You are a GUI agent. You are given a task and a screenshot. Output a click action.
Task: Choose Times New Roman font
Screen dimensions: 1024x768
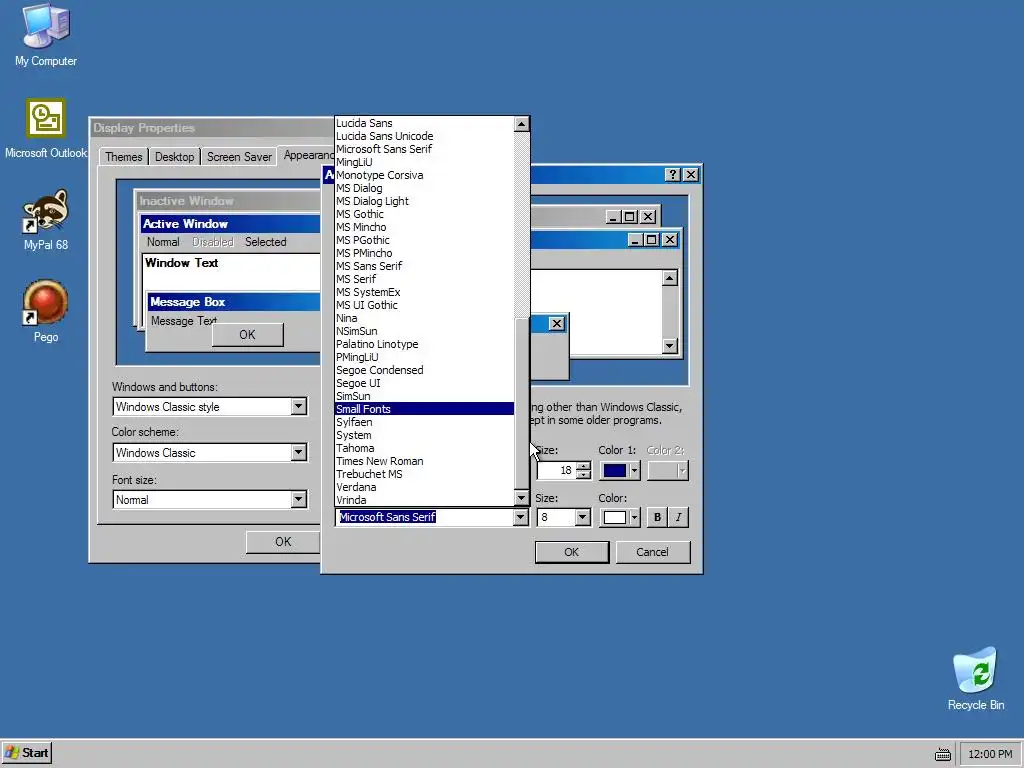click(424, 461)
